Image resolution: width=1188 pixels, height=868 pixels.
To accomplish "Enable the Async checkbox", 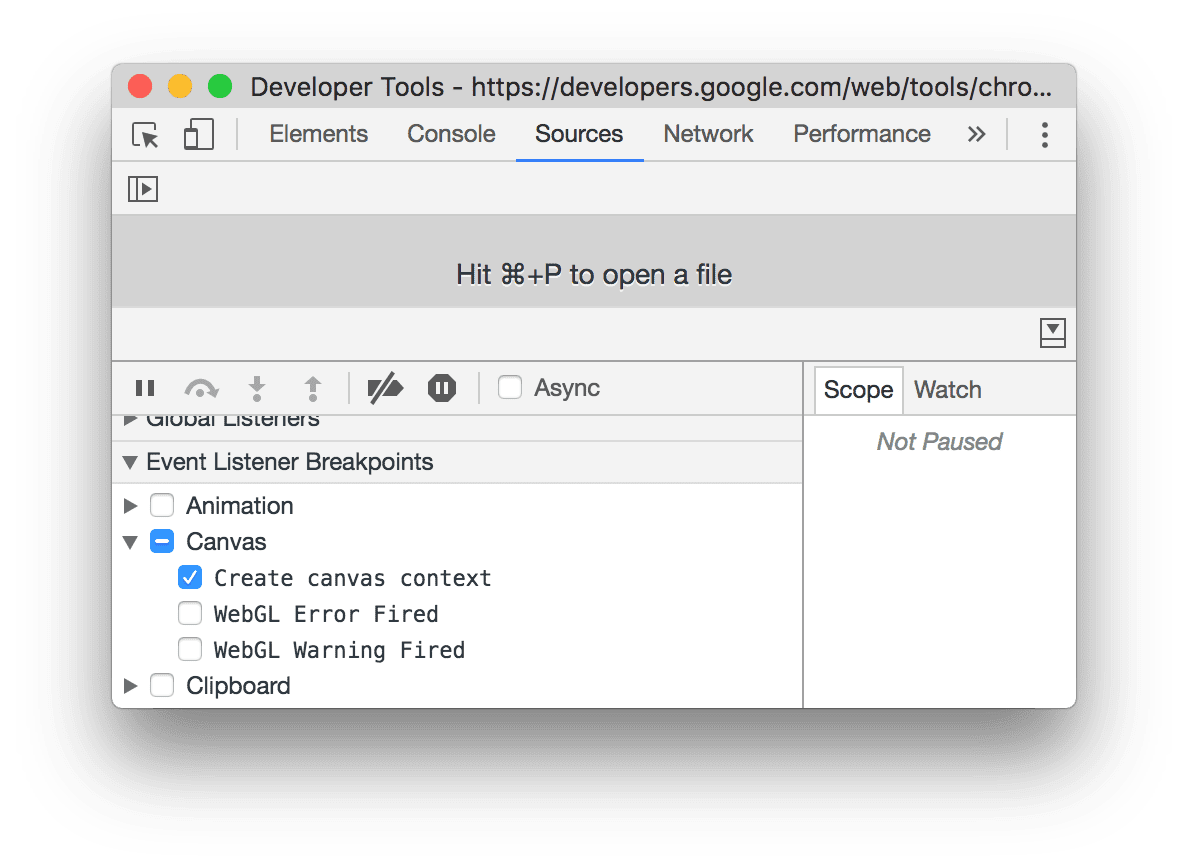I will coord(510,388).
